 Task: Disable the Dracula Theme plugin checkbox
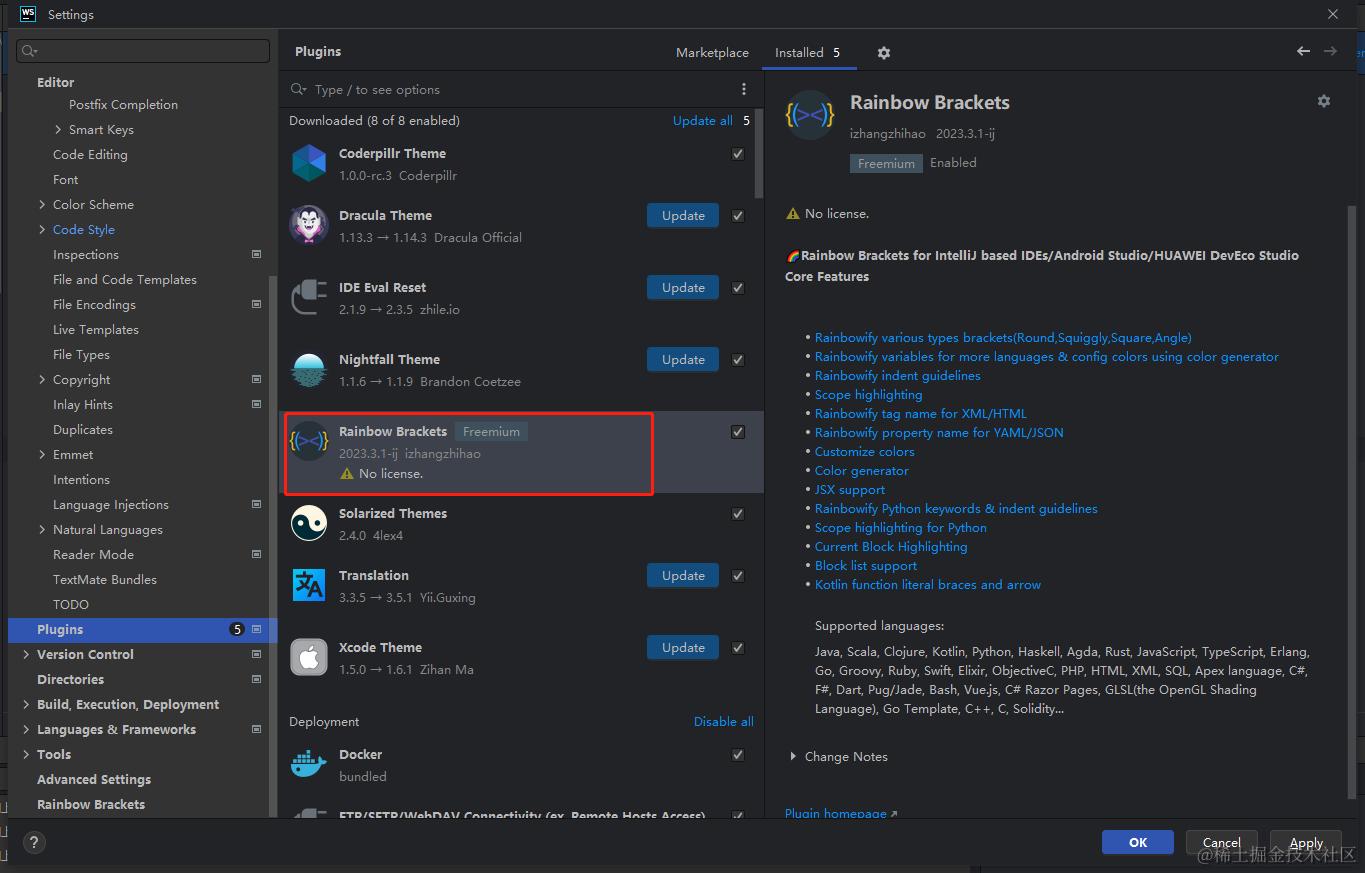click(x=738, y=216)
